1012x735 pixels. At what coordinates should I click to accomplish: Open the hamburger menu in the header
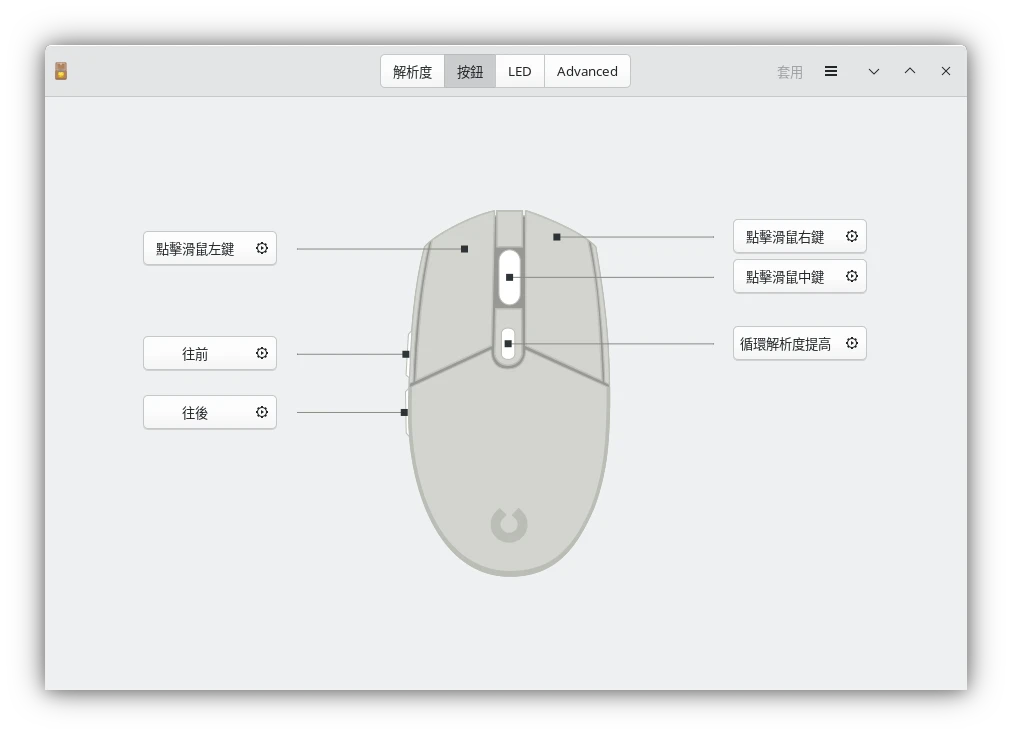coord(831,71)
